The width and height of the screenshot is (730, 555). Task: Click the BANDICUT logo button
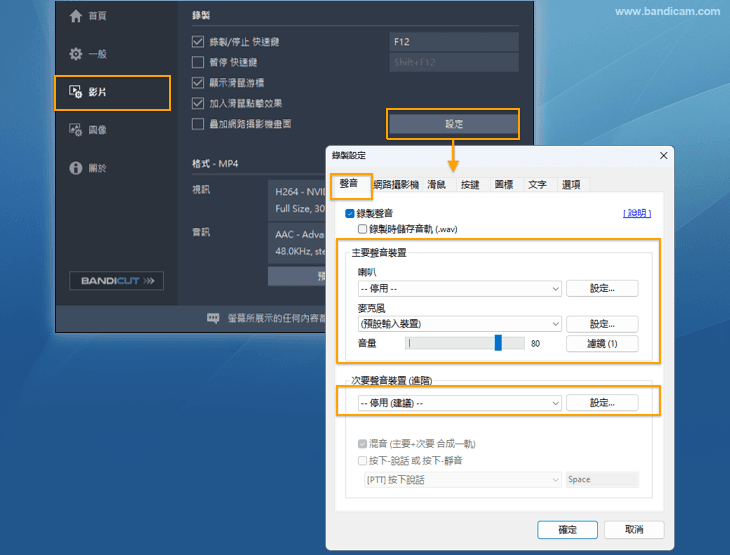[116, 281]
